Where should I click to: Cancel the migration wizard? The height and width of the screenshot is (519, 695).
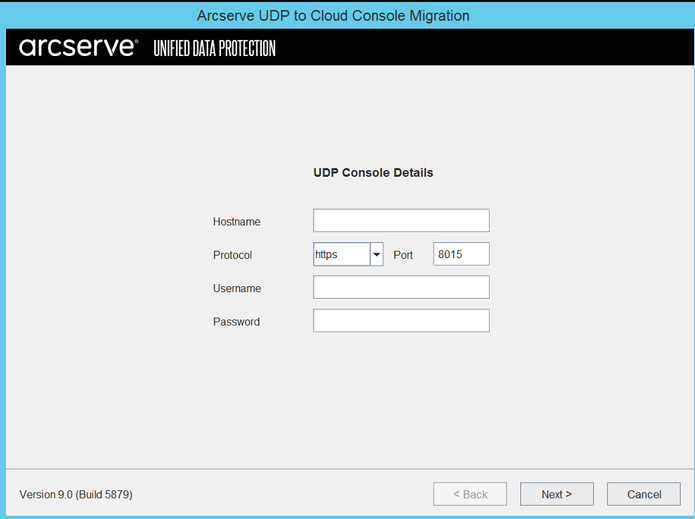tap(644, 494)
